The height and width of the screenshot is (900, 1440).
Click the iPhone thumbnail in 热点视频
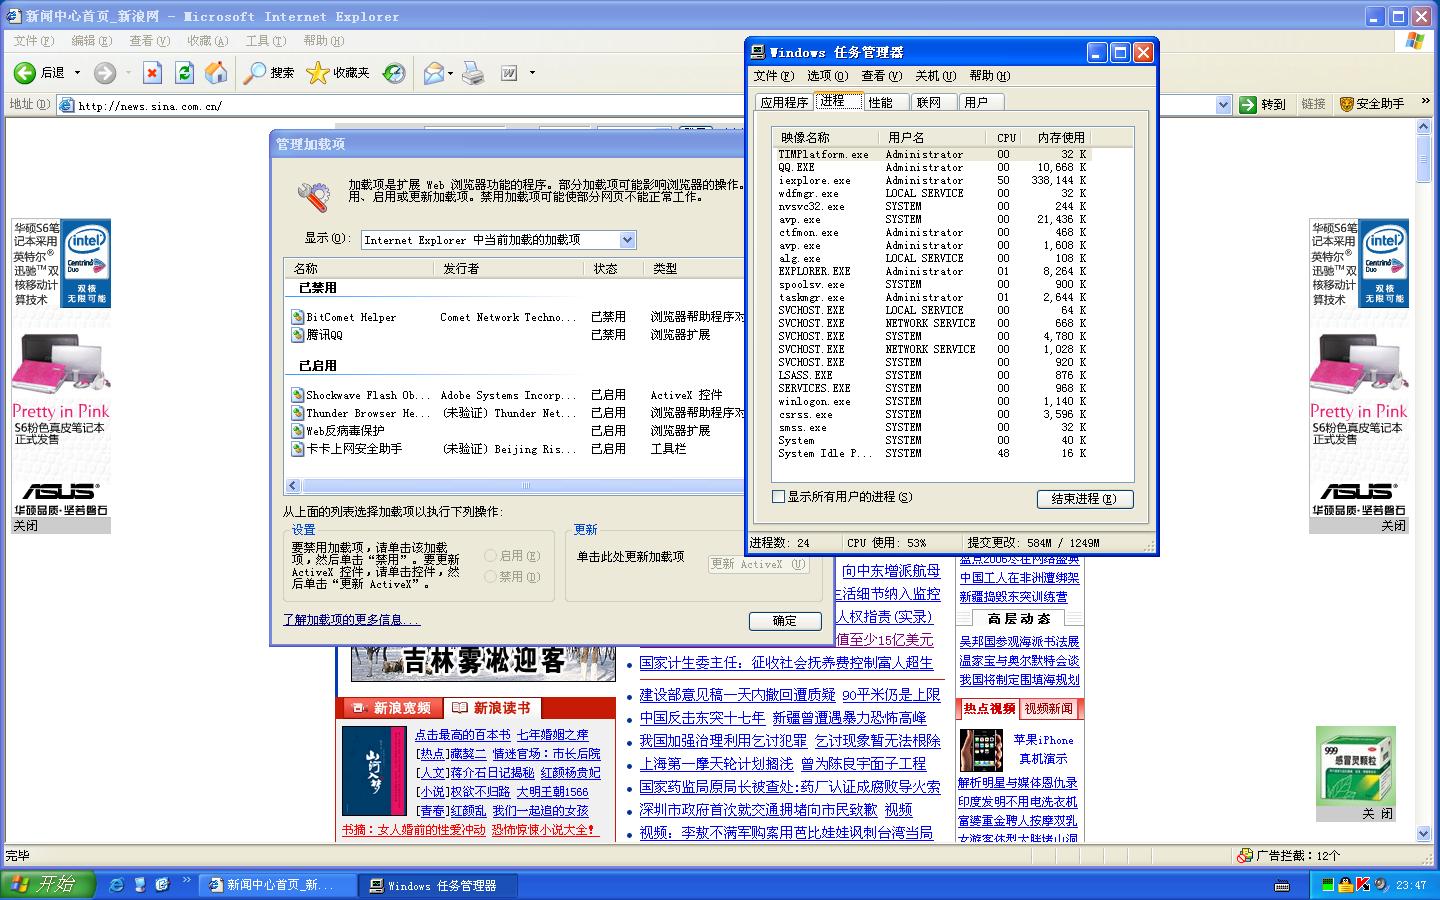[980, 751]
